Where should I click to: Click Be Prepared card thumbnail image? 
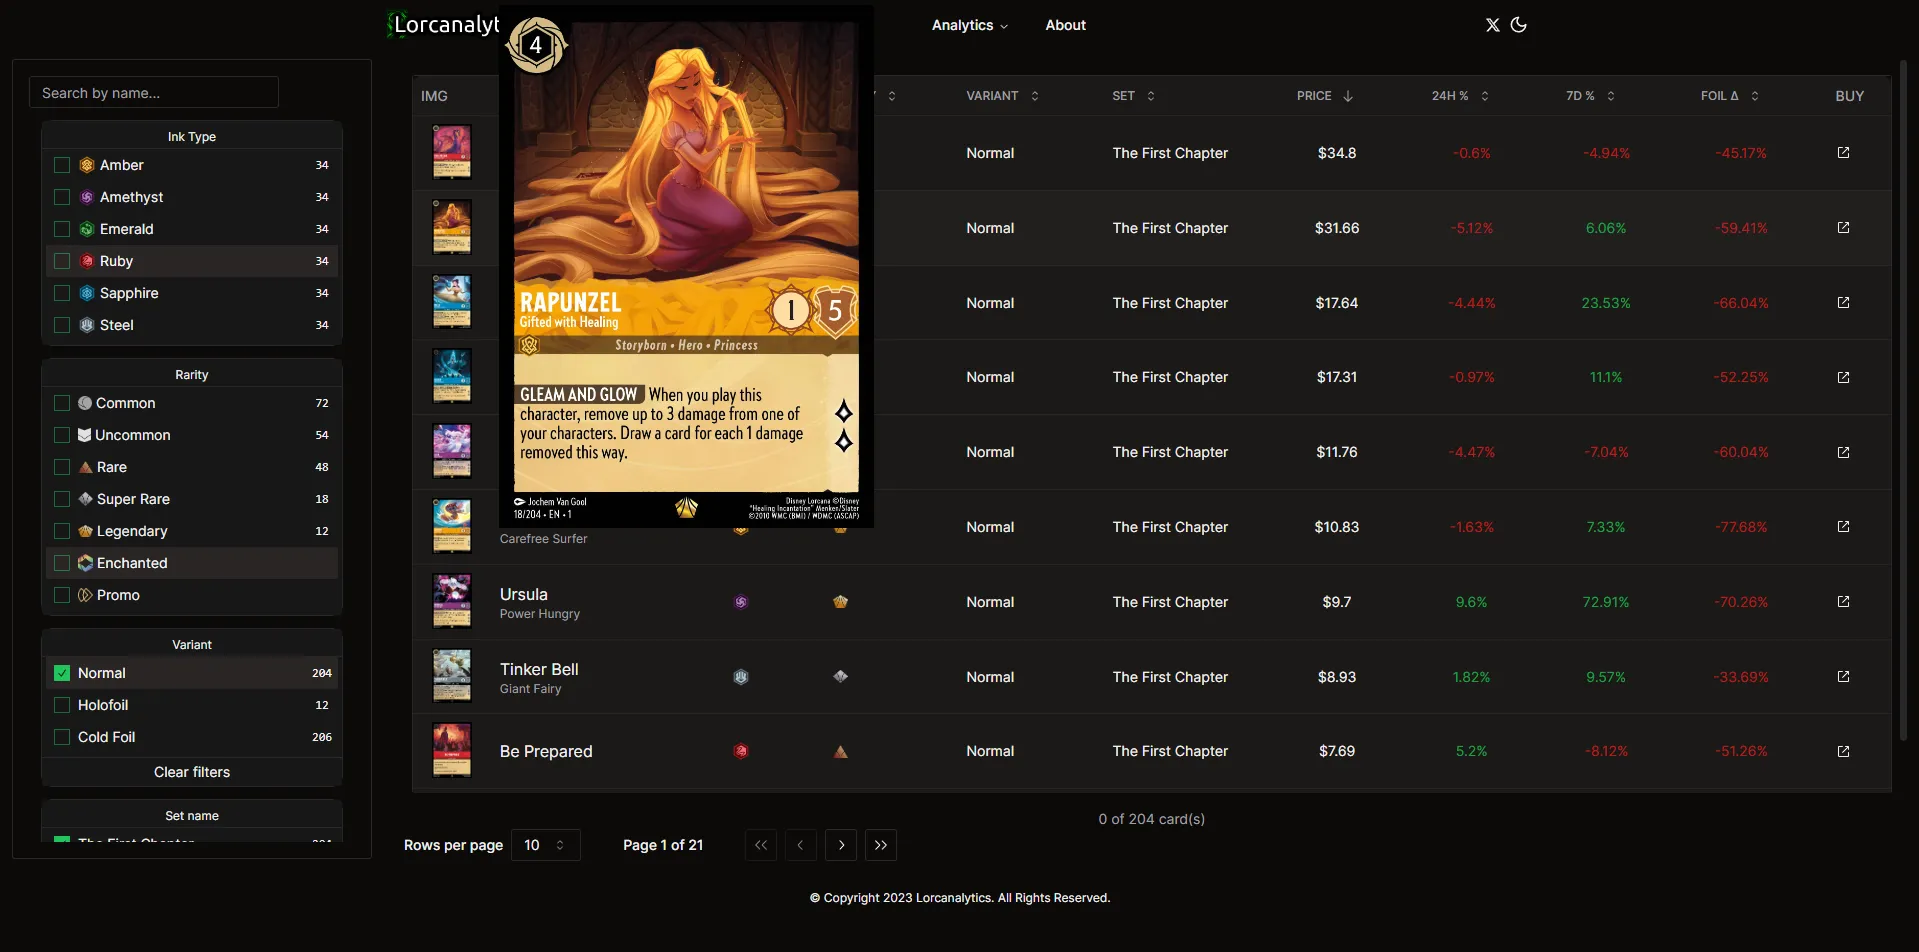[452, 751]
